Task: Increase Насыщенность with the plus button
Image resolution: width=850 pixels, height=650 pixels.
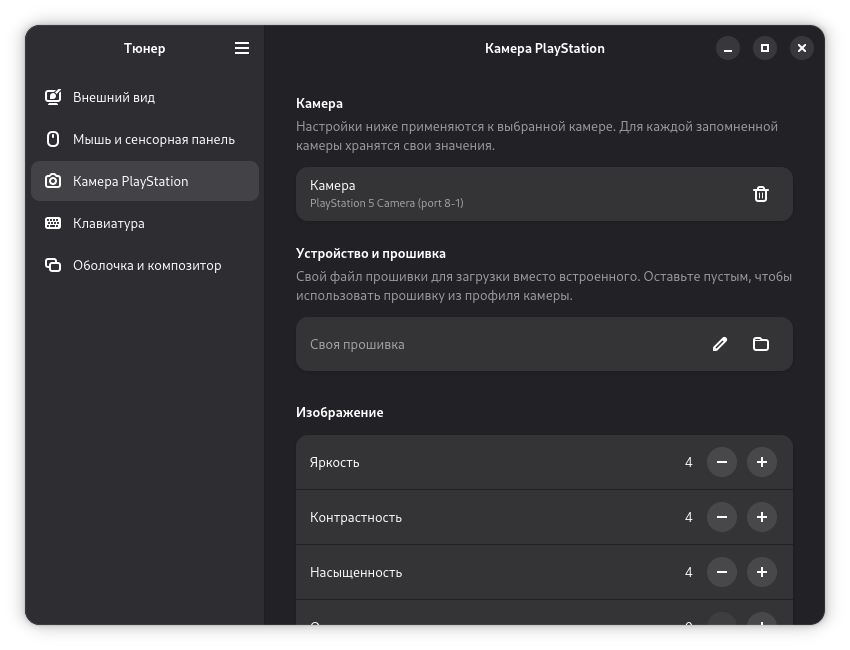Action: click(762, 572)
